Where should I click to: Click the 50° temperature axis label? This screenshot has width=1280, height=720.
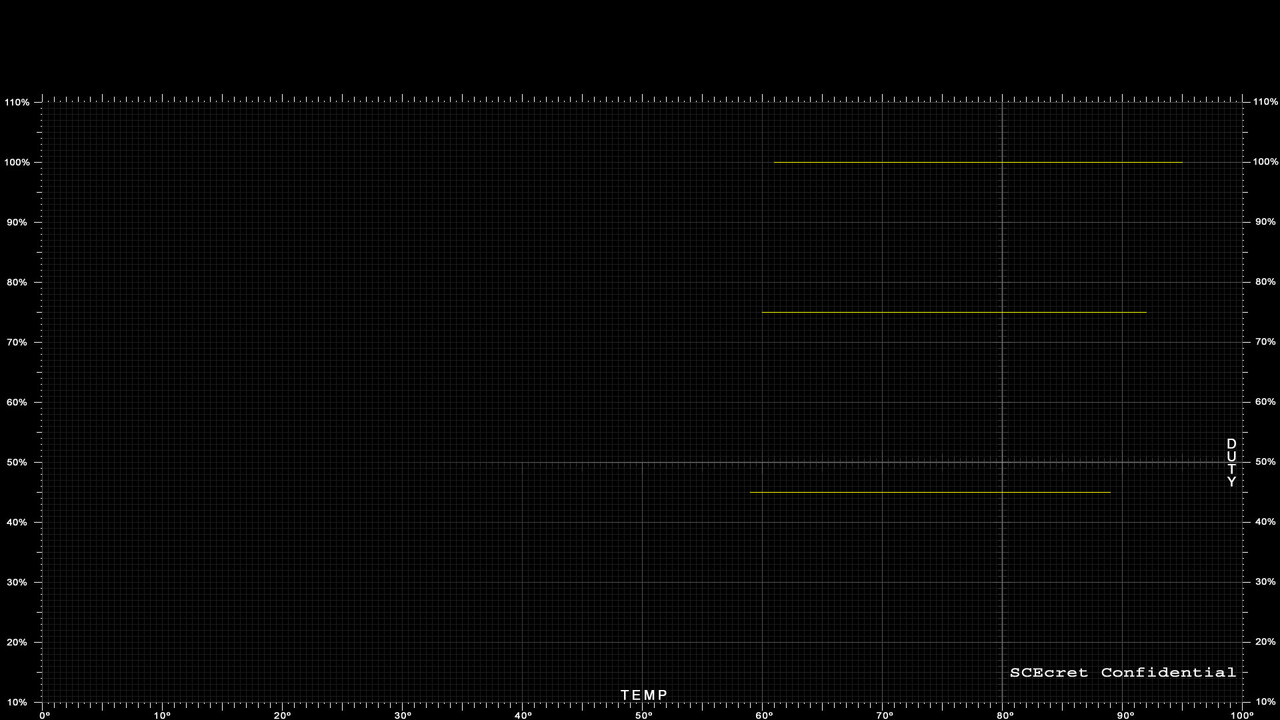(x=644, y=715)
